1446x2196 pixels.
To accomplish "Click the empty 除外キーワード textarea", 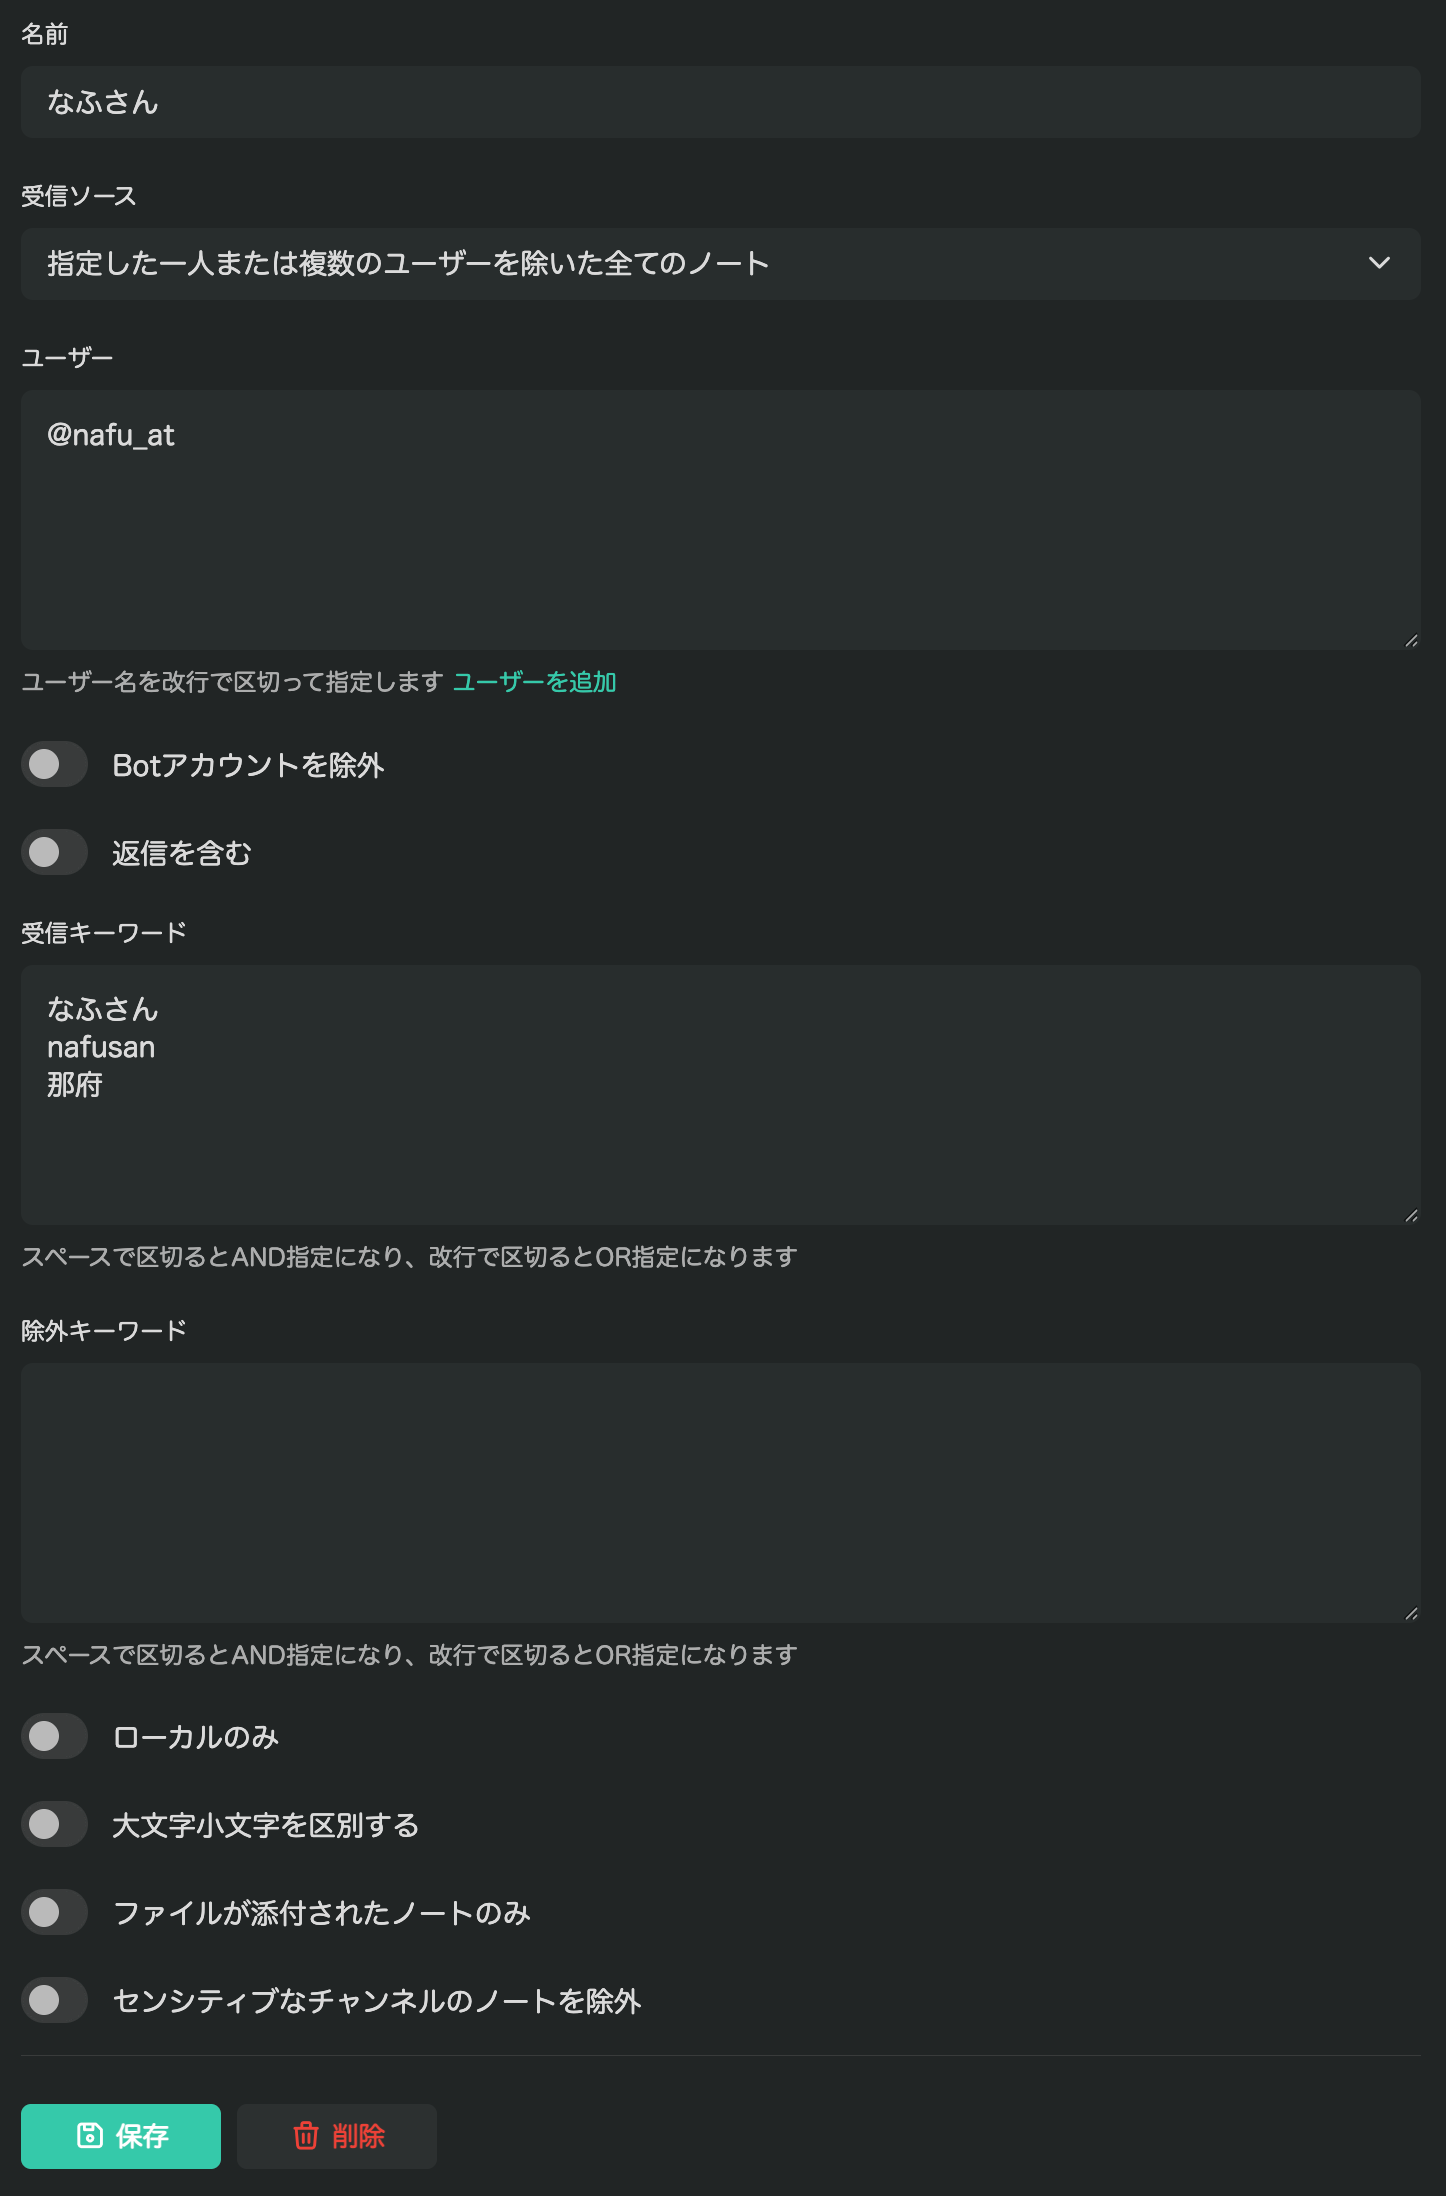I will [x=720, y=1493].
